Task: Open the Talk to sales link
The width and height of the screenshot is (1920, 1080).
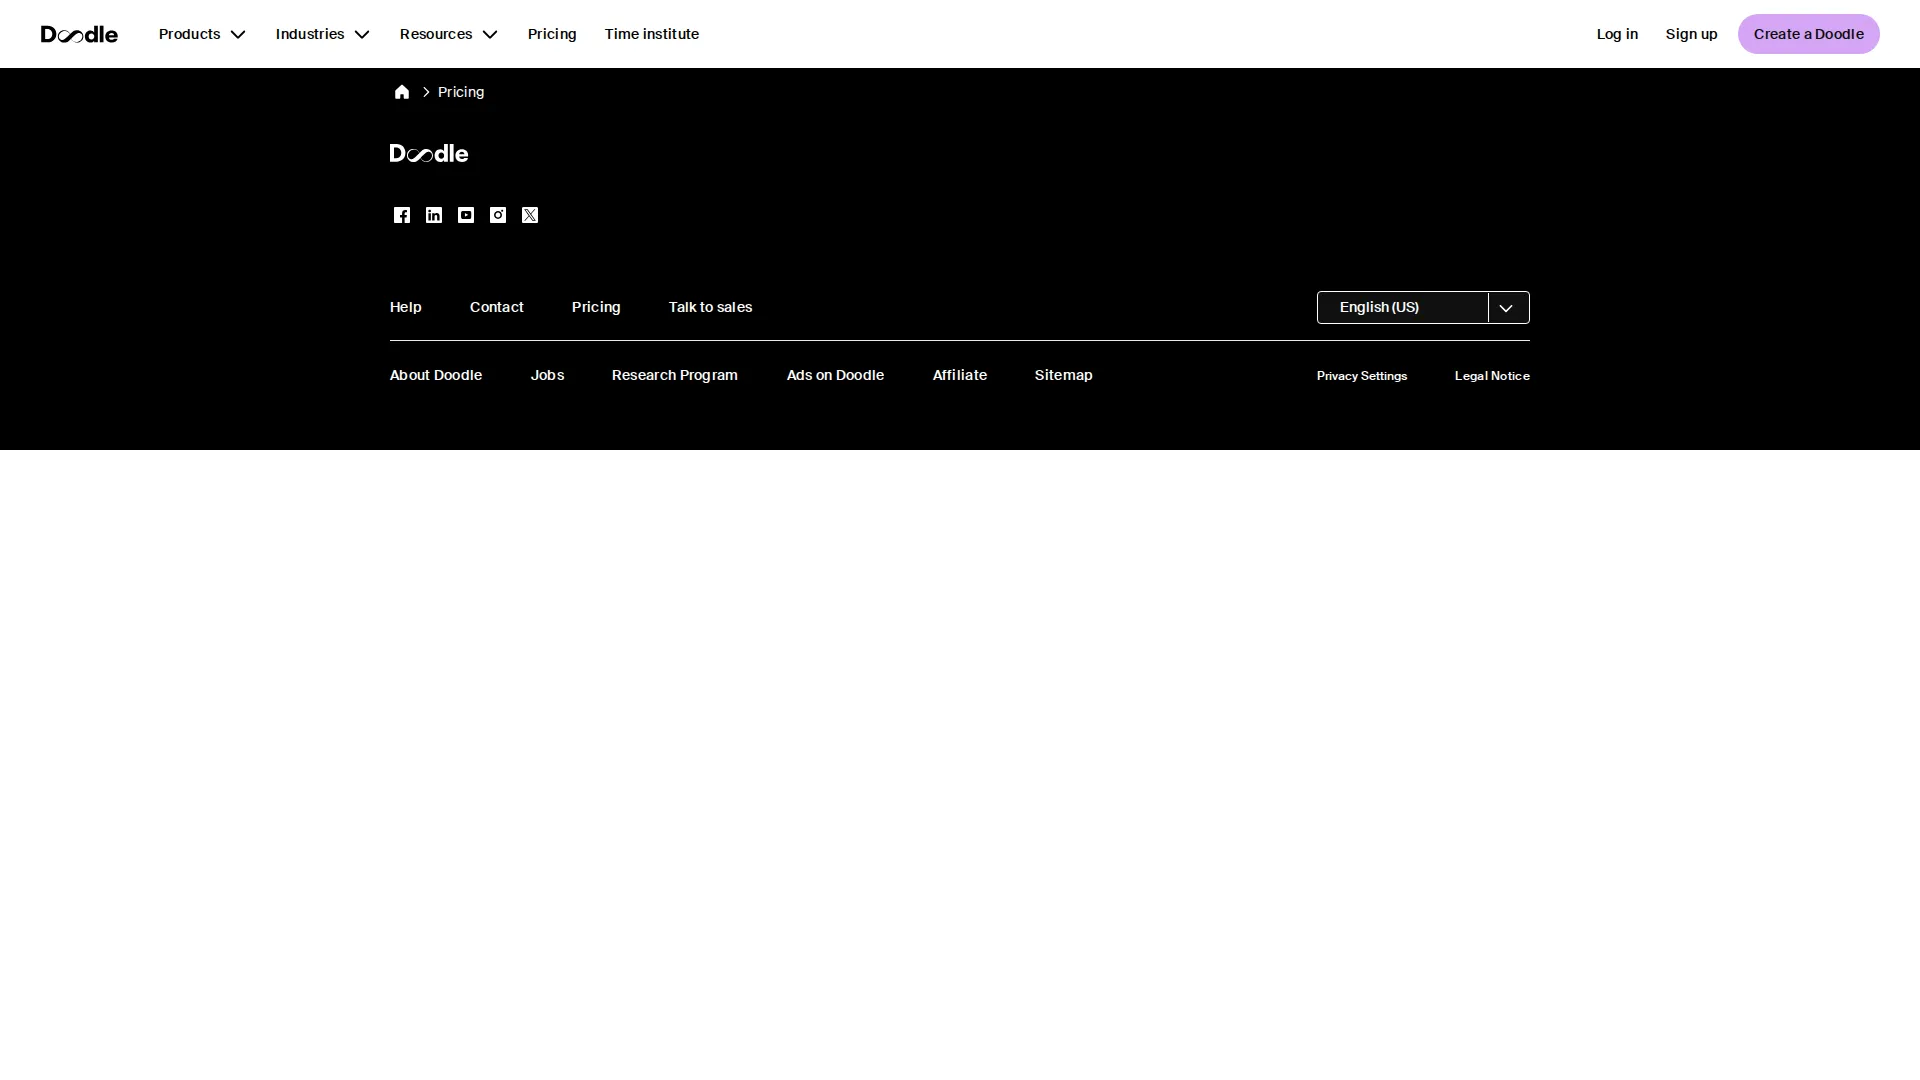Action: point(710,307)
